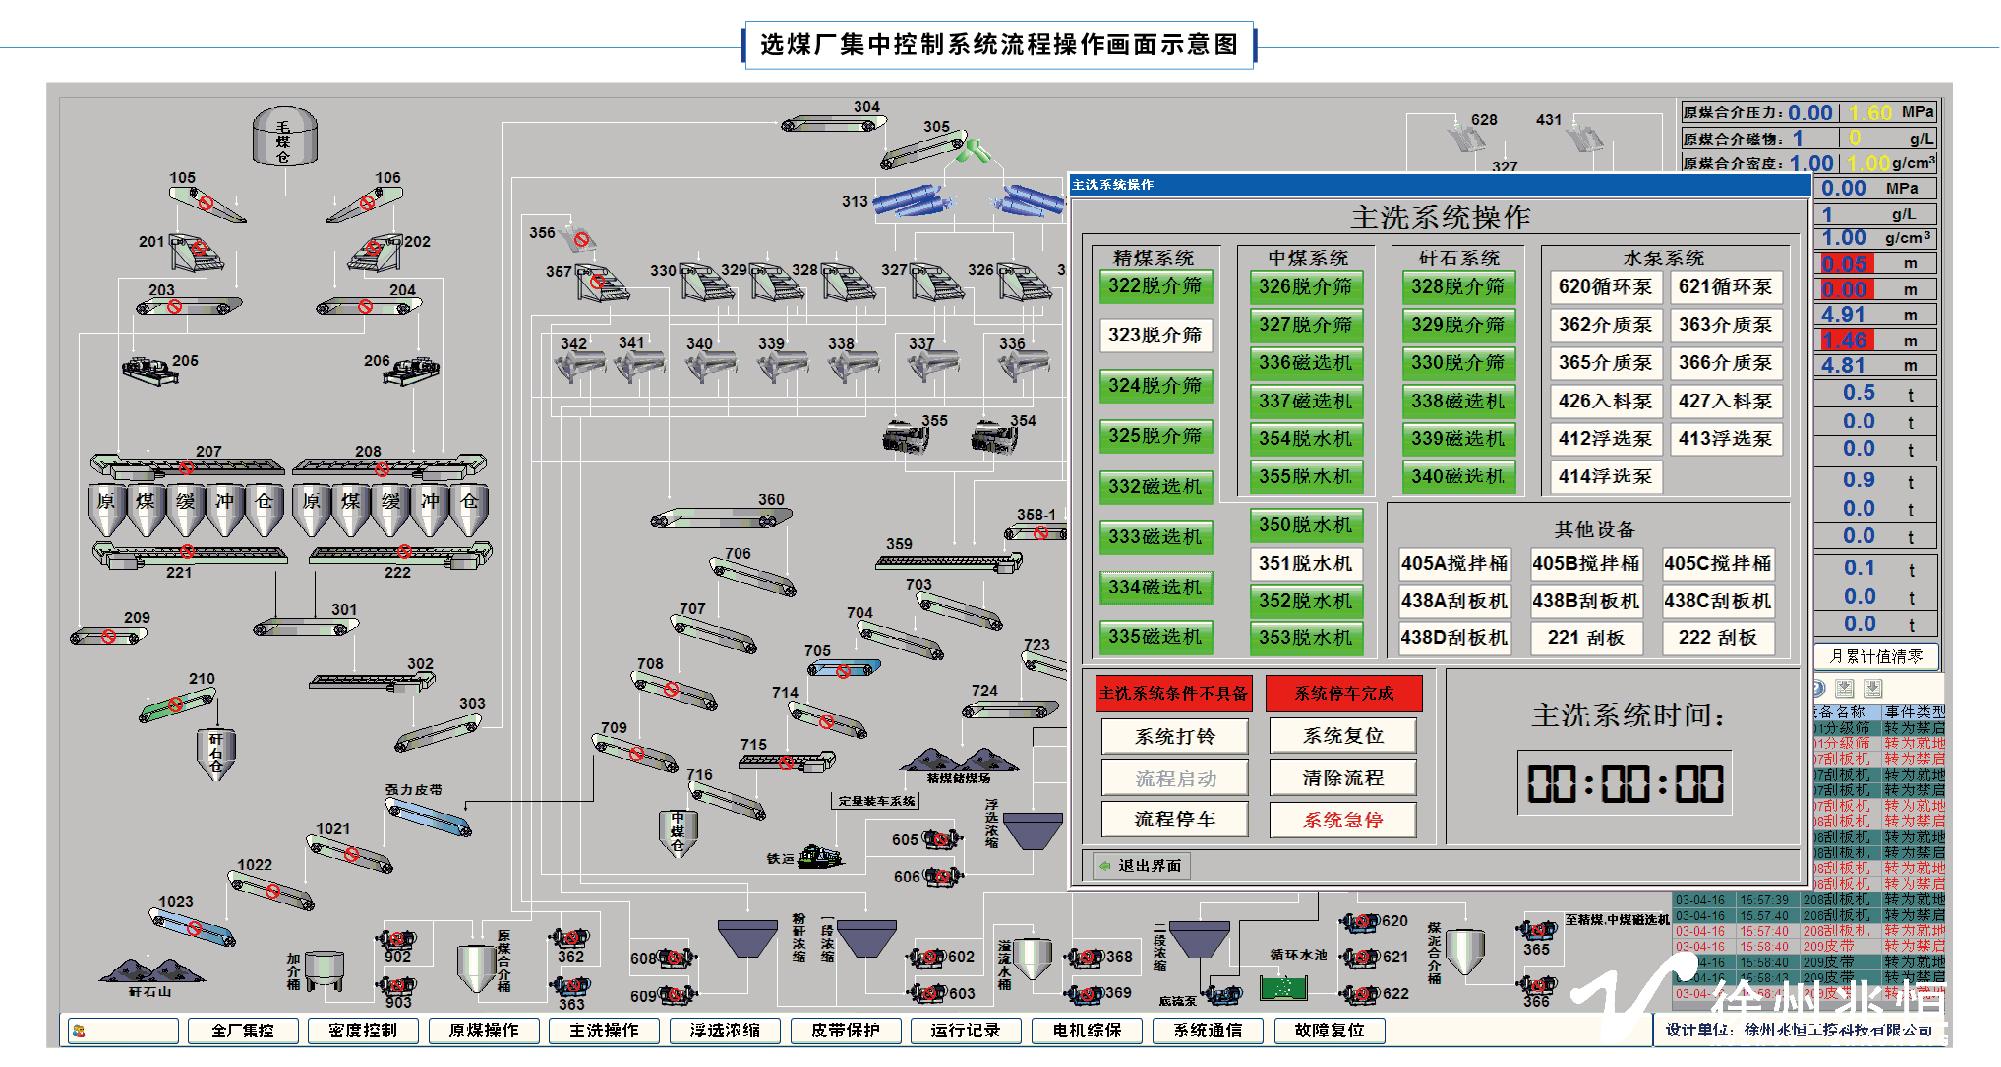Click the 毛煤仓 raw coal silo icon

[284, 138]
